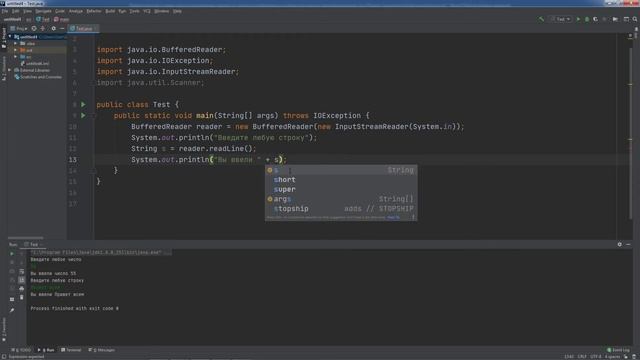Open the VCS menu
The width and height of the screenshot is (640, 360).
click(x=147, y=11)
